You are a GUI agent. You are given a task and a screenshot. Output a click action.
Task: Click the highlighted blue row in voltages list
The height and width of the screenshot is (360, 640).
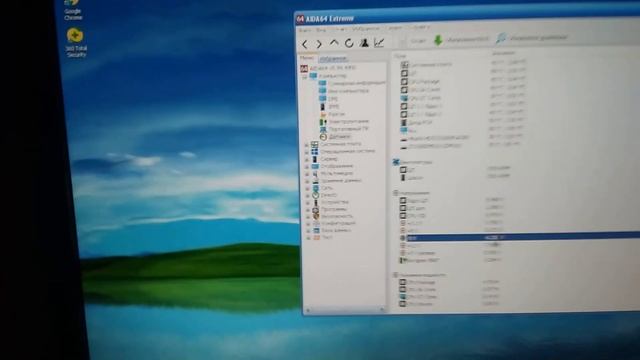tap(523, 237)
